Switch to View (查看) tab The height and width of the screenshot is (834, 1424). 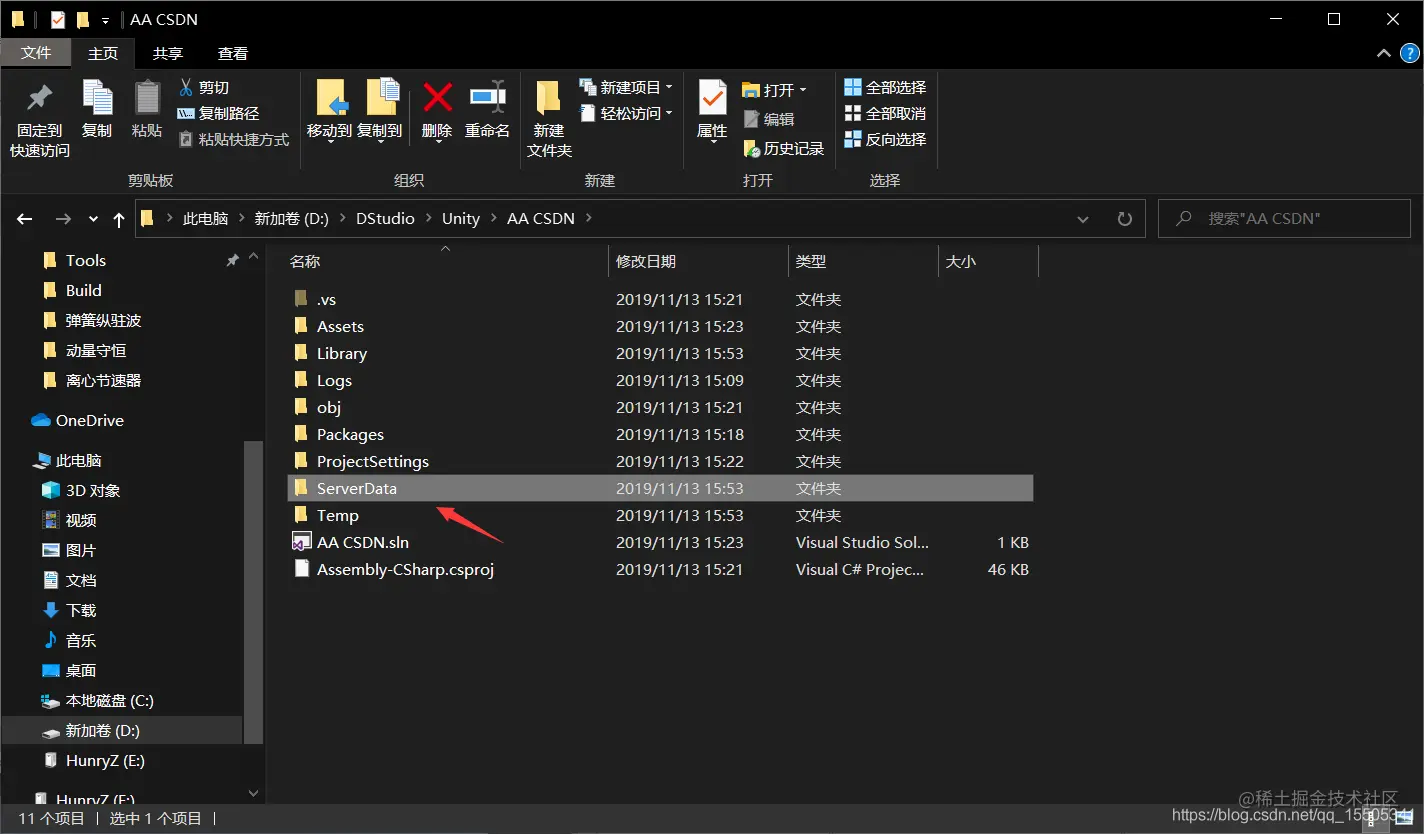[x=233, y=53]
